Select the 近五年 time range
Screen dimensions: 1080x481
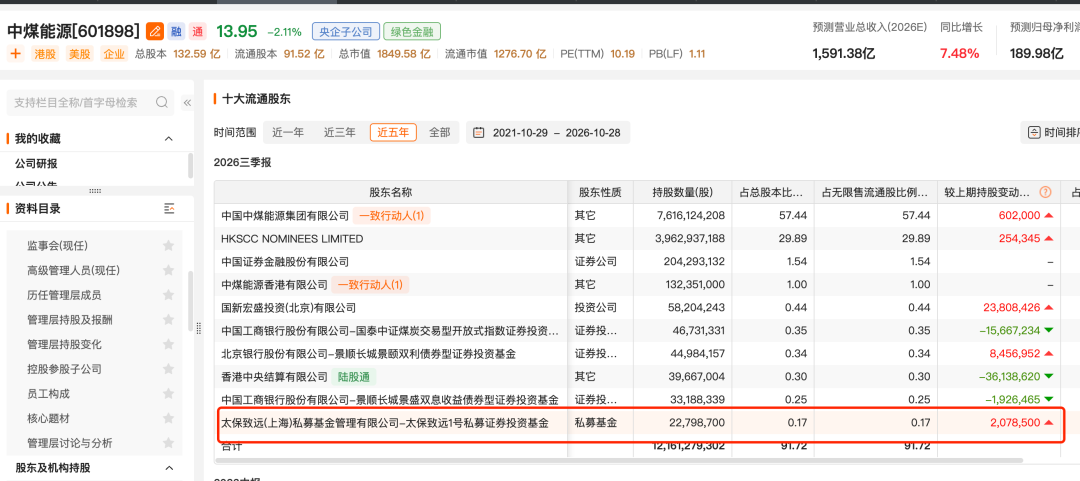point(393,132)
